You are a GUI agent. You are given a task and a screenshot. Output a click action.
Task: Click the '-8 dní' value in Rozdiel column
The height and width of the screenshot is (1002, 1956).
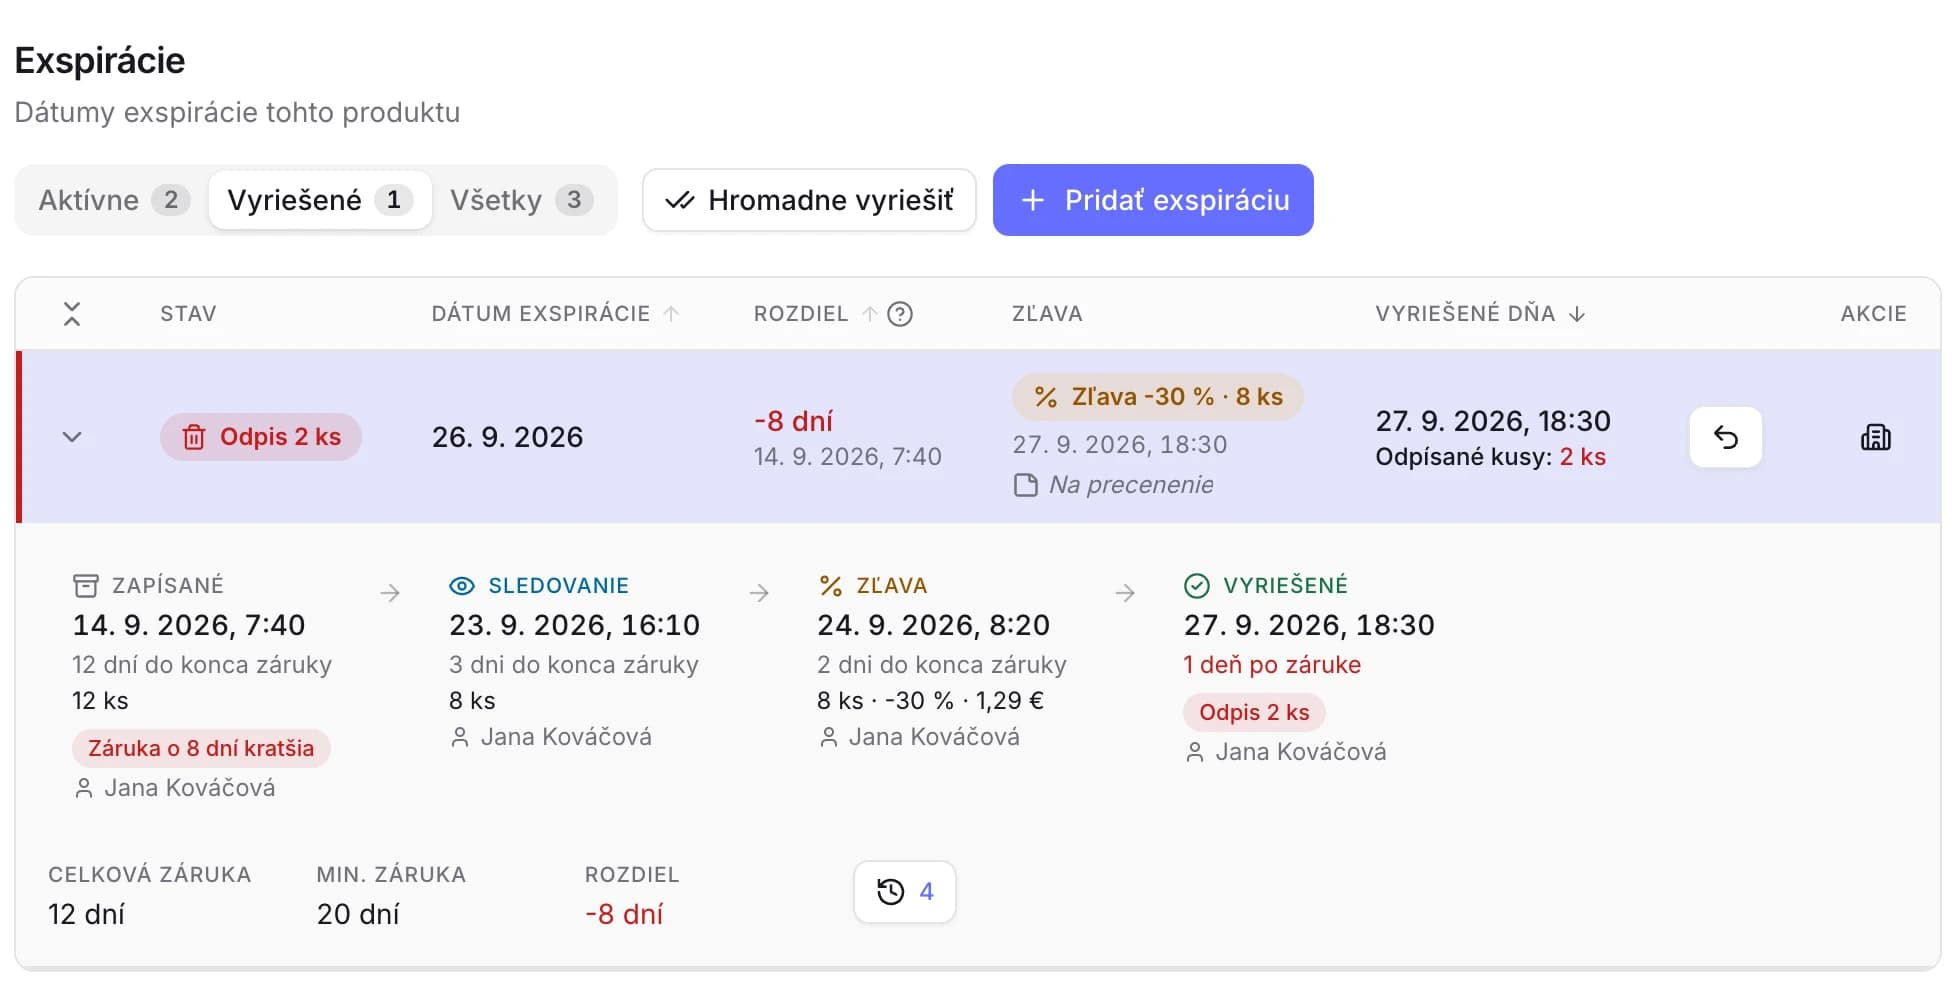793,421
